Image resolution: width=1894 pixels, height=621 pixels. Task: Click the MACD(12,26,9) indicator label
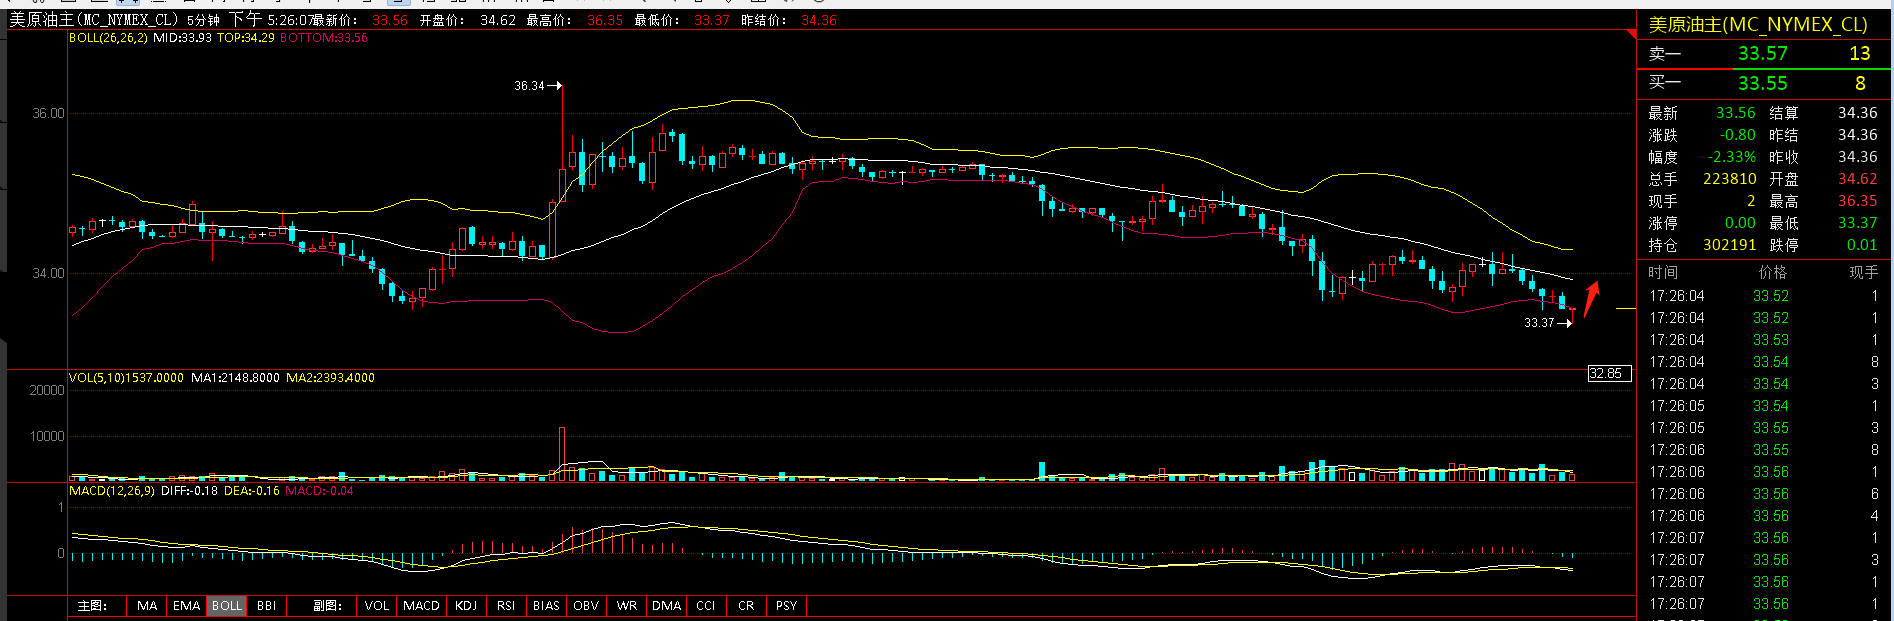pyautogui.click(x=111, y=491)
